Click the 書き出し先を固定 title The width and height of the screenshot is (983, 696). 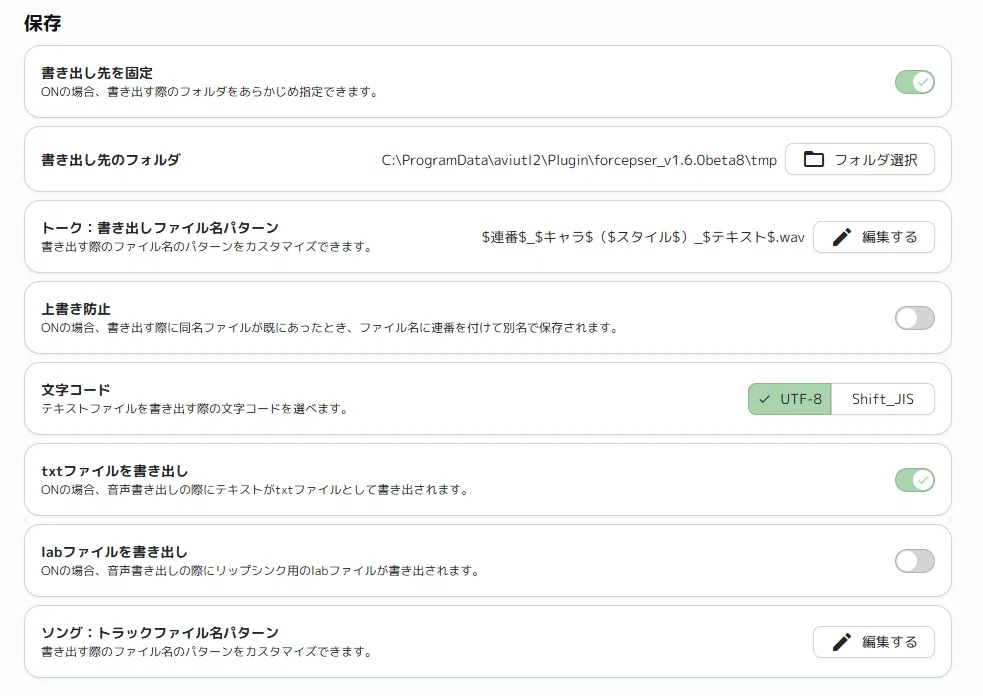(97, 73)
